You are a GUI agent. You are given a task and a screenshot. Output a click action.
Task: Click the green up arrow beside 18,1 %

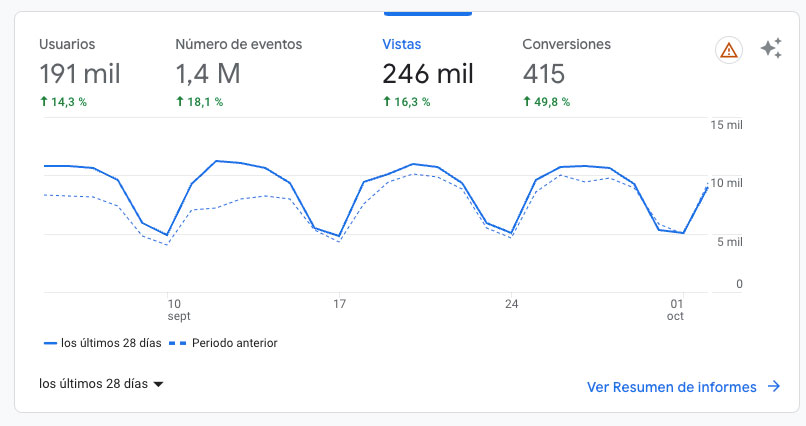[180, 102]
